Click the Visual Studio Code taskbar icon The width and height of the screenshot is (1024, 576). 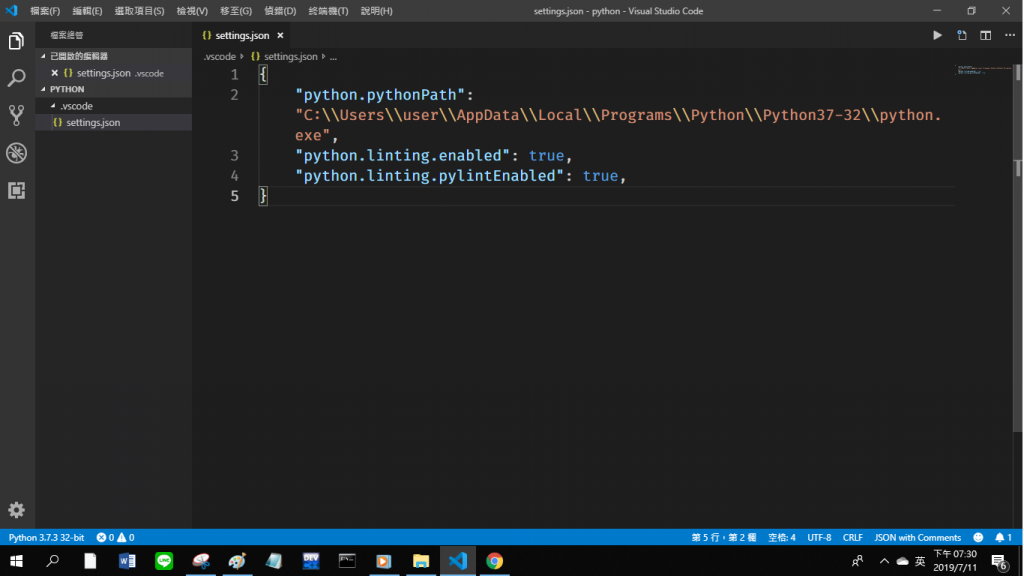tap(458, 561)
